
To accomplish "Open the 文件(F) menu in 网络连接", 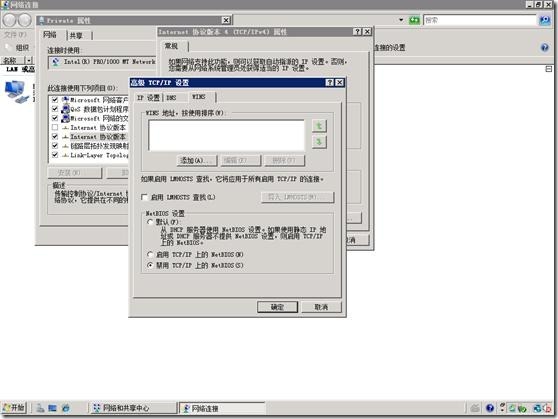I will point(16,35).
